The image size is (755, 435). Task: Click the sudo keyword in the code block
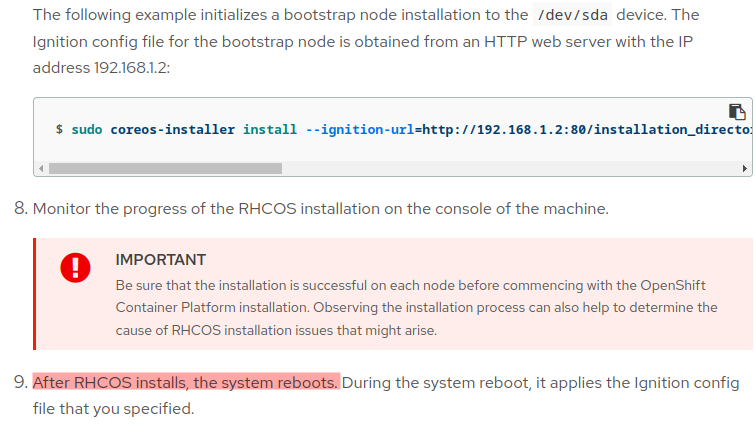pyautogui.click(x=86, y=130)
